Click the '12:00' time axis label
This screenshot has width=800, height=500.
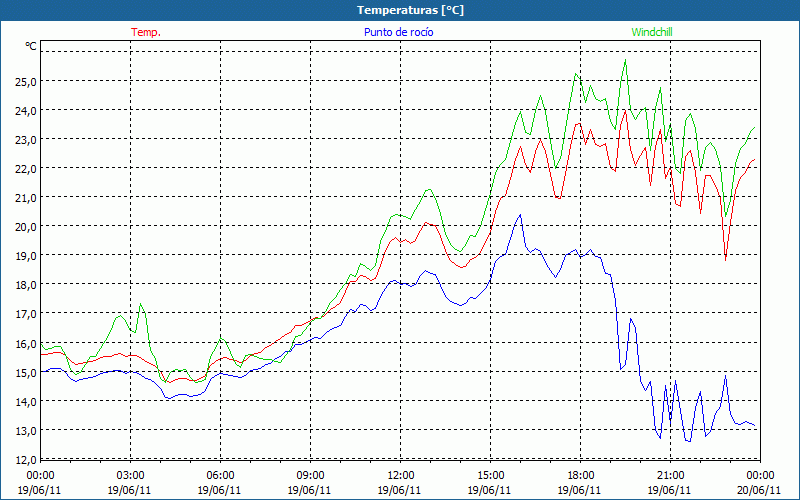[400, 476]
